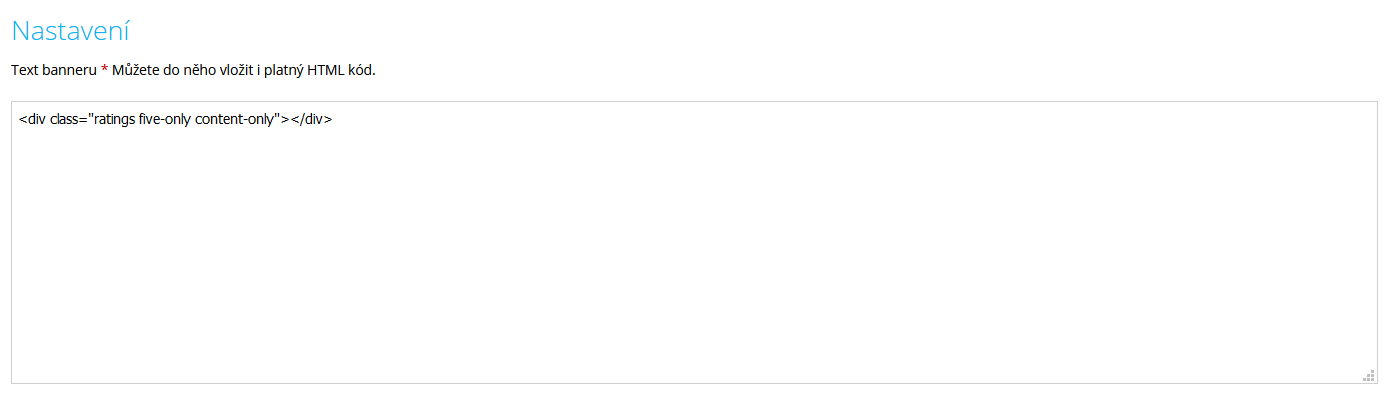Focus the Text banneru textarea
The width and height of the screenshot is (1391, 401).
[694, 242]
